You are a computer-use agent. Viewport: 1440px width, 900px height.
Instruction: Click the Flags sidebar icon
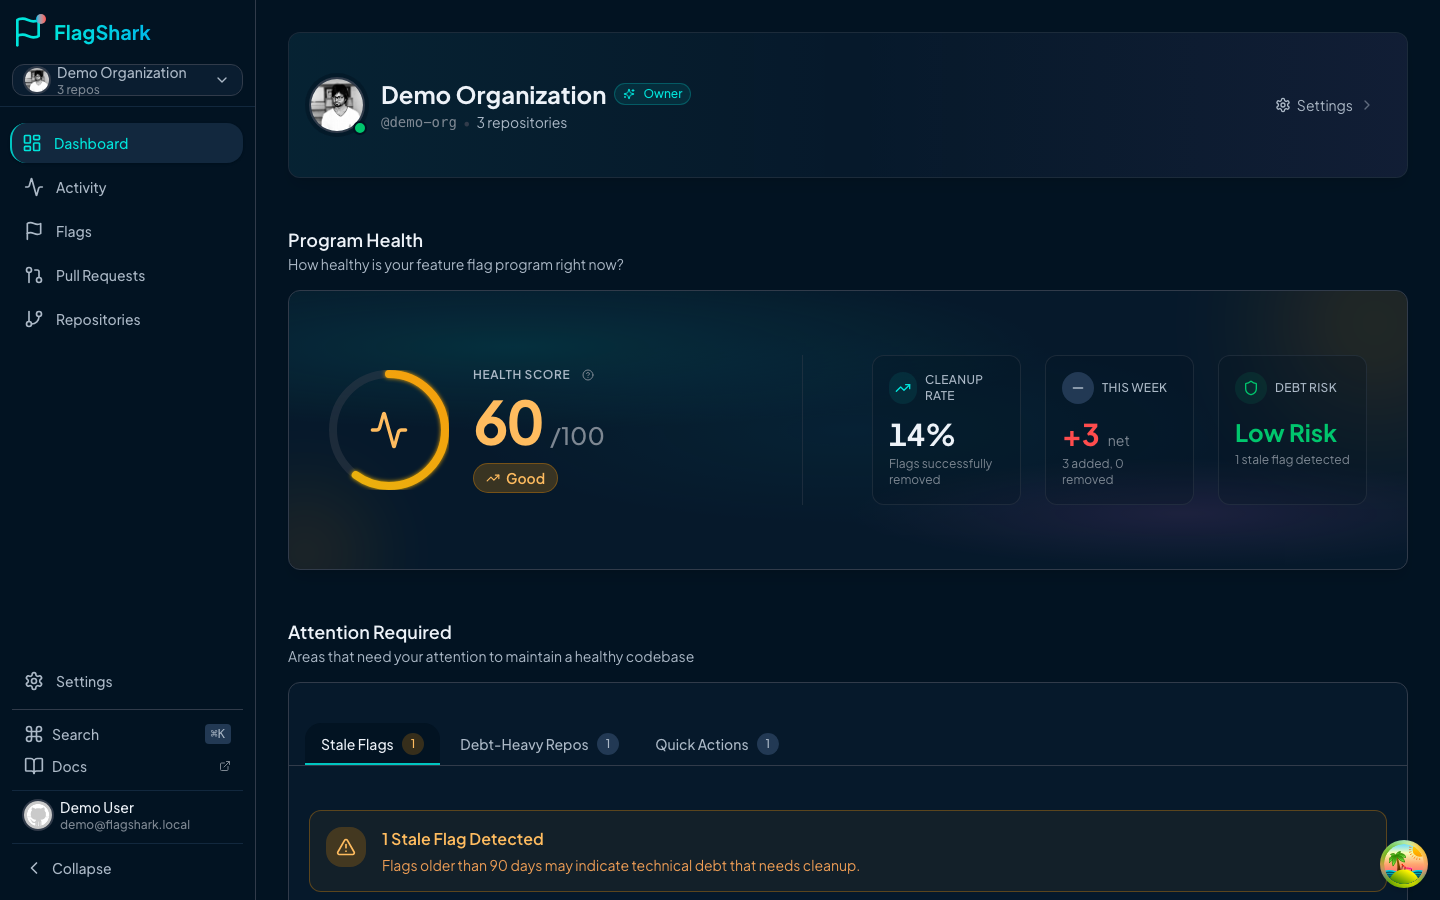[x=33, y=231]
